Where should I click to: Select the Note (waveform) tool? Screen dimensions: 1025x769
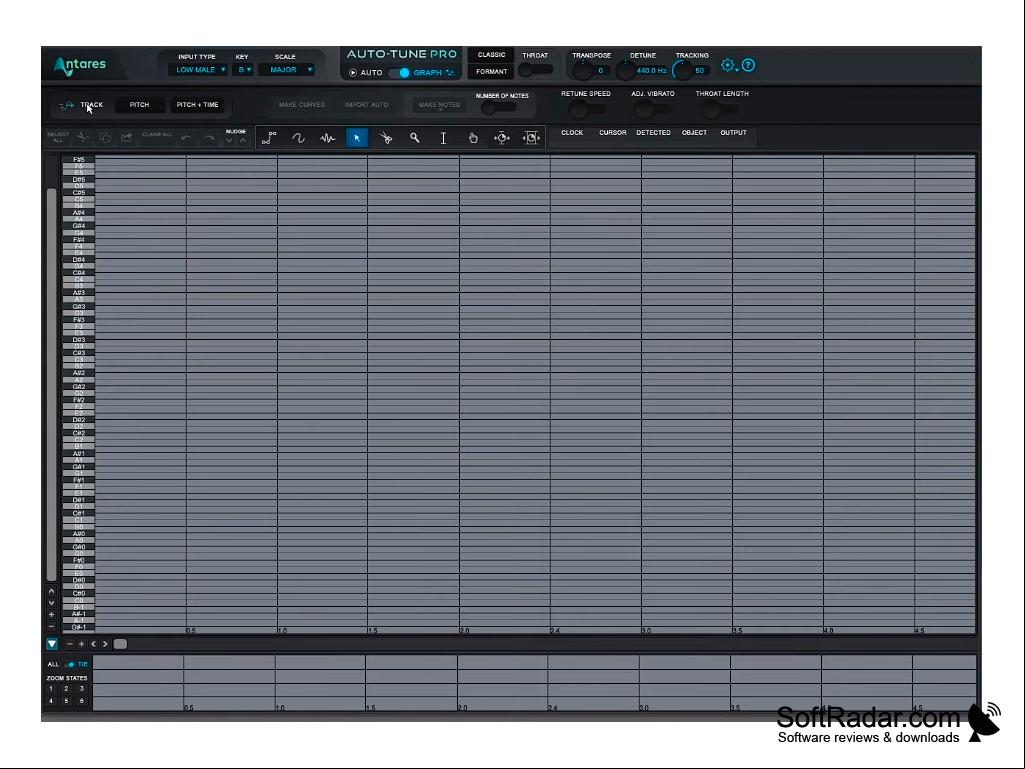pyautogui.click(x=328, y=138)
